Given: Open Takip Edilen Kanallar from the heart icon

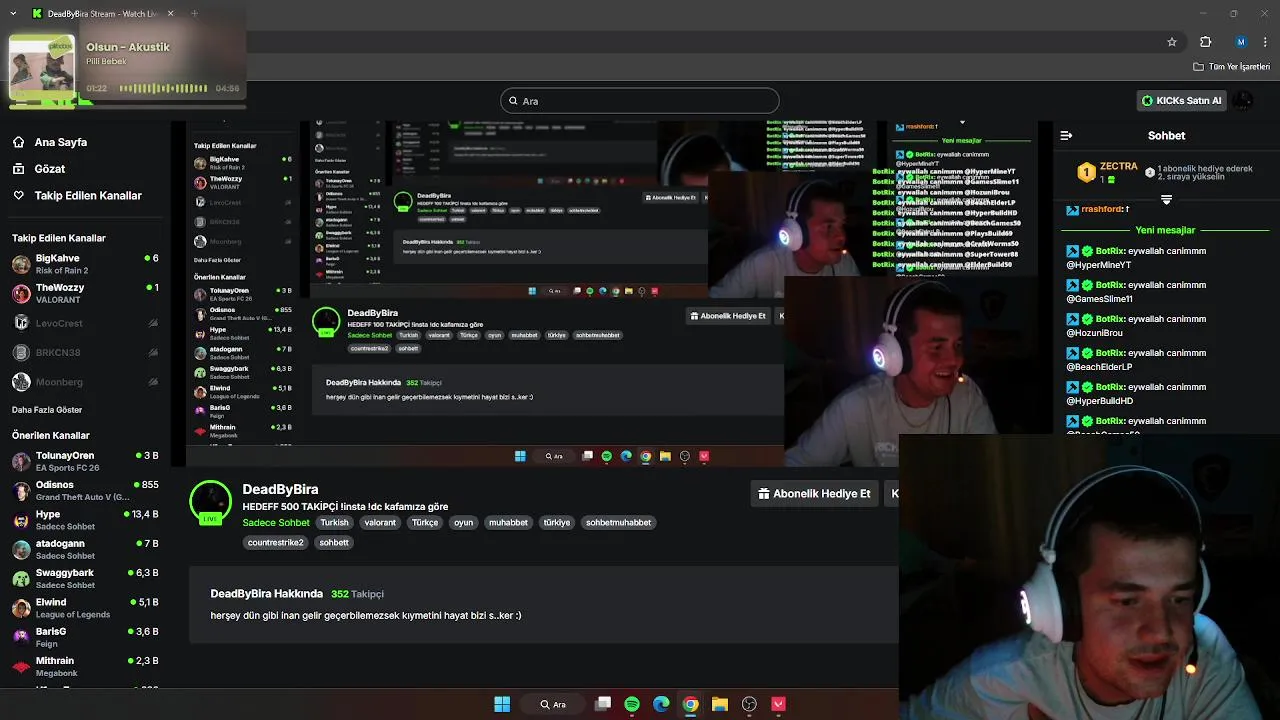Looking at the screenshot, I should coord(77,195).
